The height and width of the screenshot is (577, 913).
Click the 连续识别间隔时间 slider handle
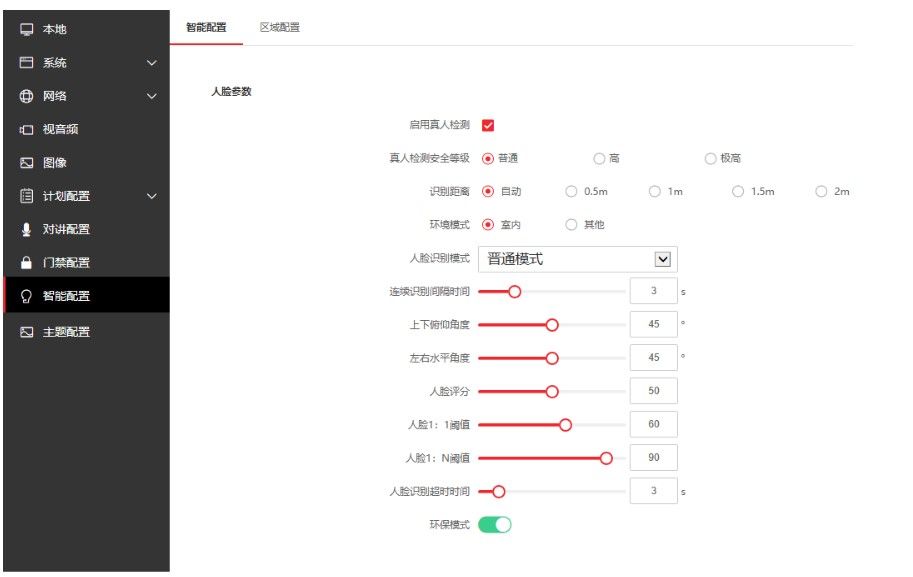click(514, 292)
